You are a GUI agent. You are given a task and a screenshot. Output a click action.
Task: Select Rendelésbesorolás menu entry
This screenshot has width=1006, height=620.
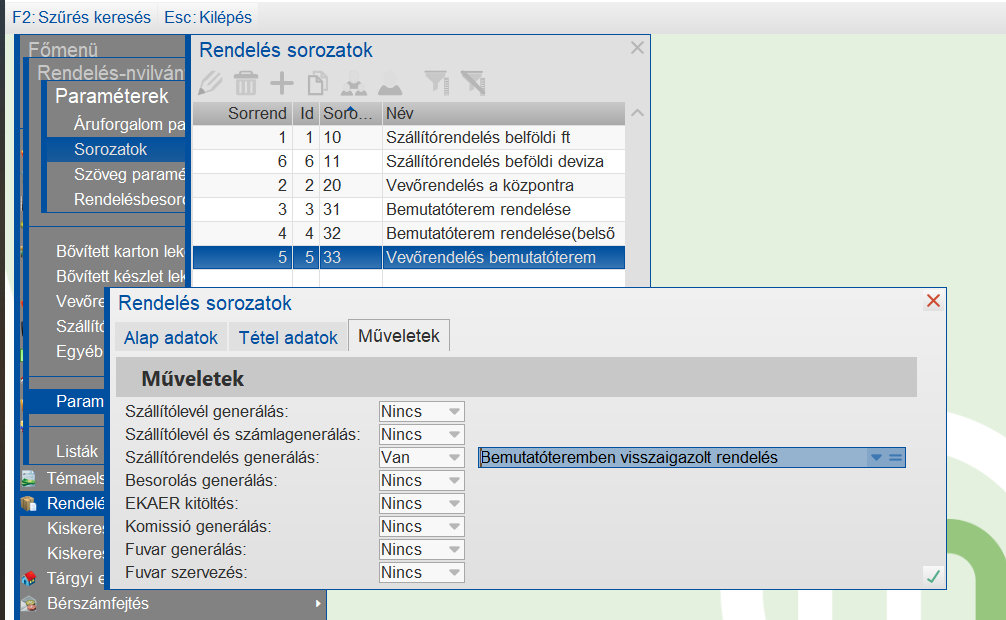129,199
